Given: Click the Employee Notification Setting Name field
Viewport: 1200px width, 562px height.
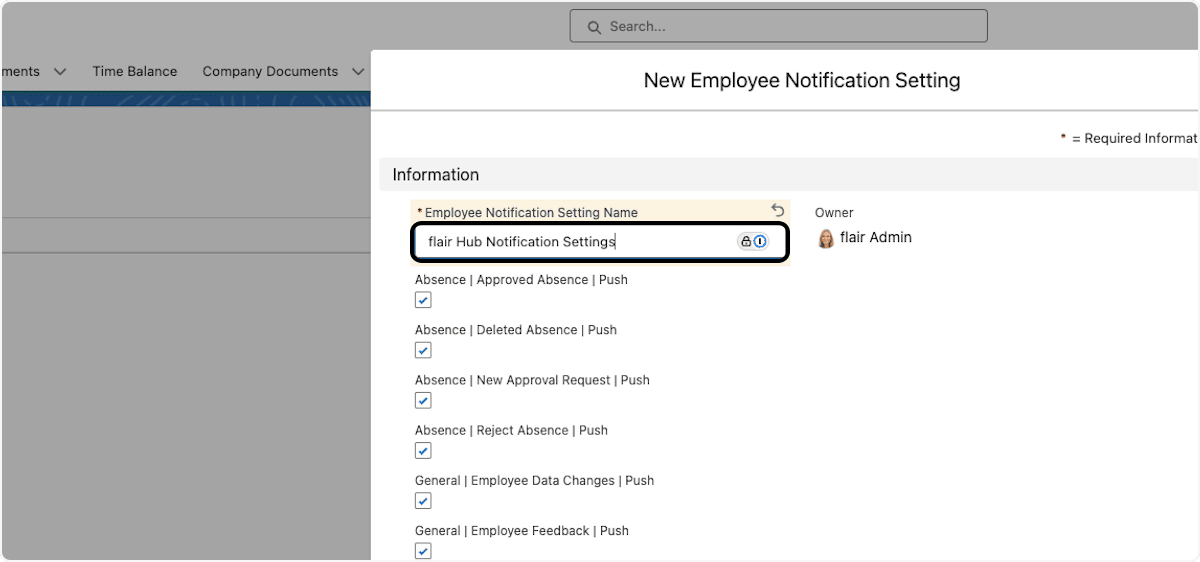Looking at the screenshot, I should click(x=600, y=242).
